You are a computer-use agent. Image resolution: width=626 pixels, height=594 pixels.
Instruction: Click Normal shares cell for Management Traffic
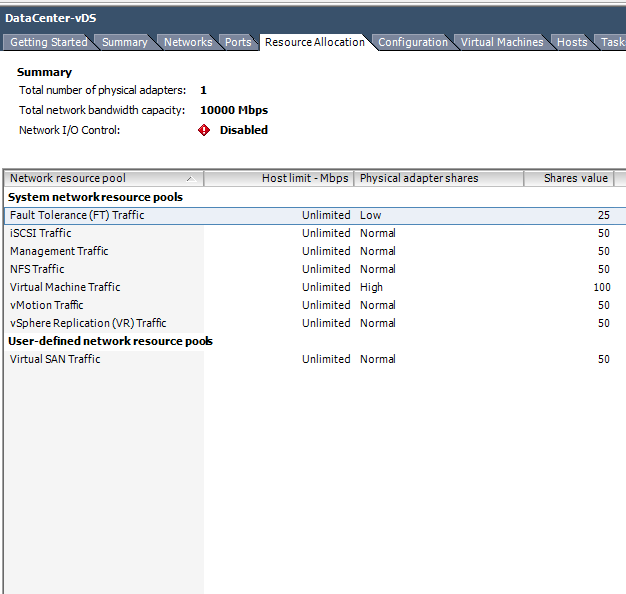378,251
